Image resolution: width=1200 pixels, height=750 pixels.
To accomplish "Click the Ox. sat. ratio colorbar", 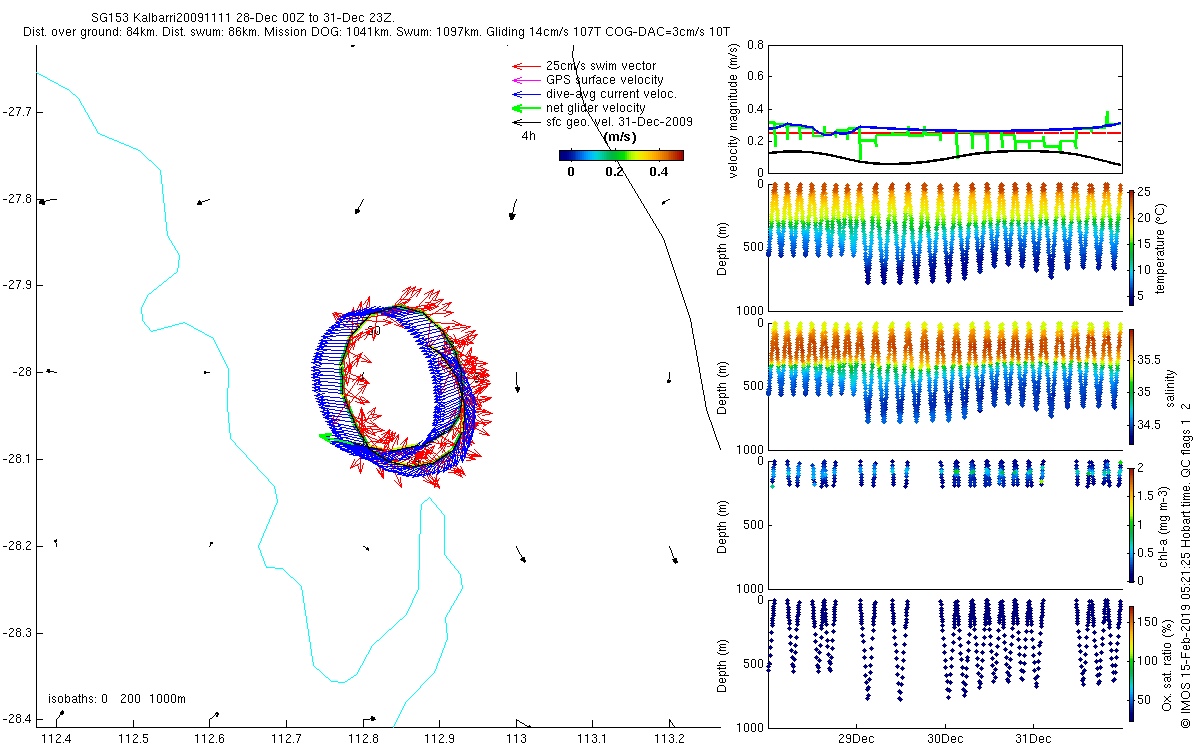I will (1131, 663).
